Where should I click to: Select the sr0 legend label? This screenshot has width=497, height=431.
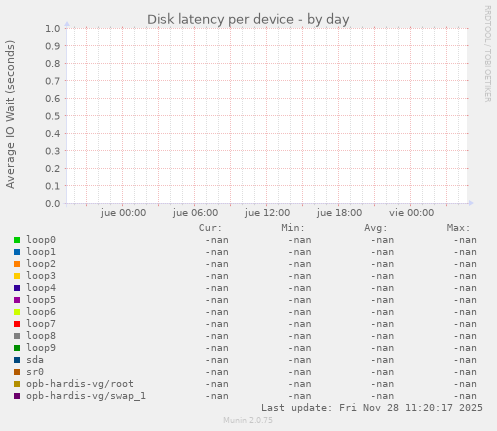35,372
